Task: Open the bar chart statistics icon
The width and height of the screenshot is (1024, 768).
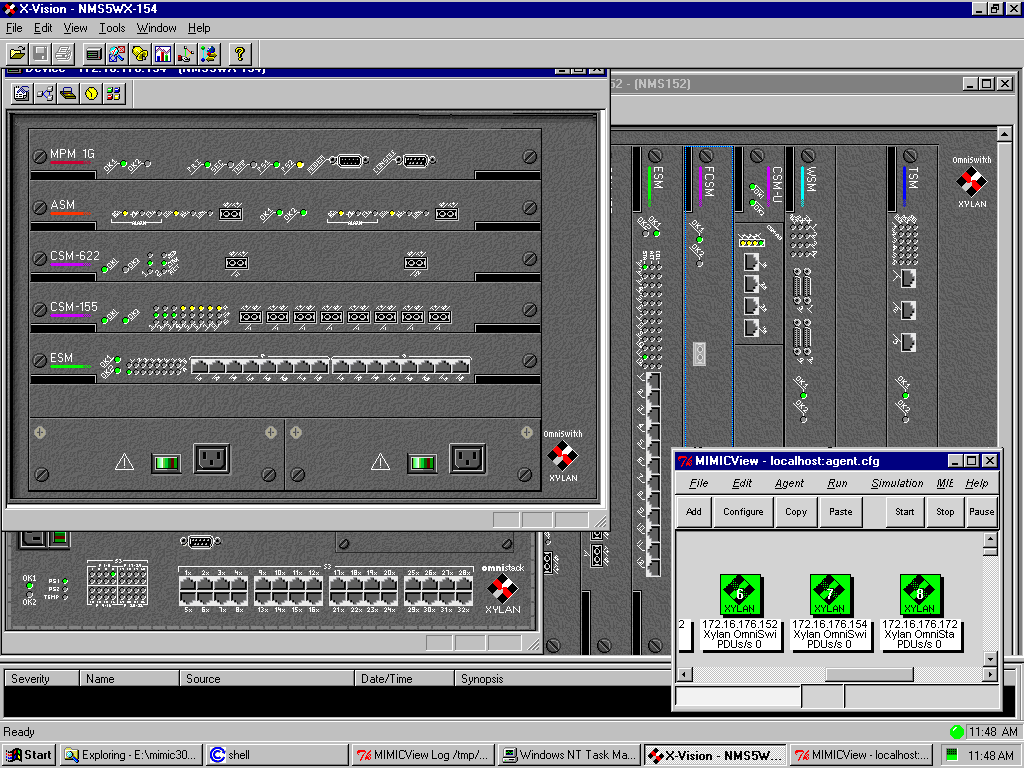Action: (163, 54)
